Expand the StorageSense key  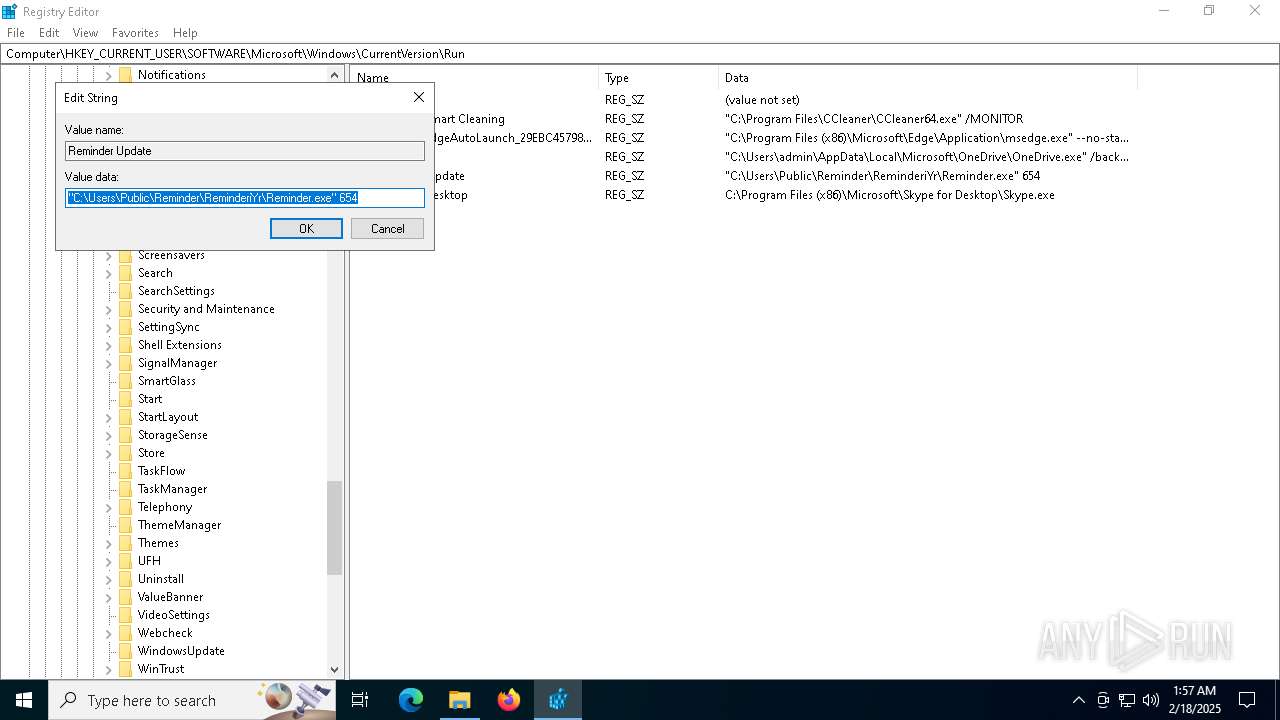(x=109, y=435)
